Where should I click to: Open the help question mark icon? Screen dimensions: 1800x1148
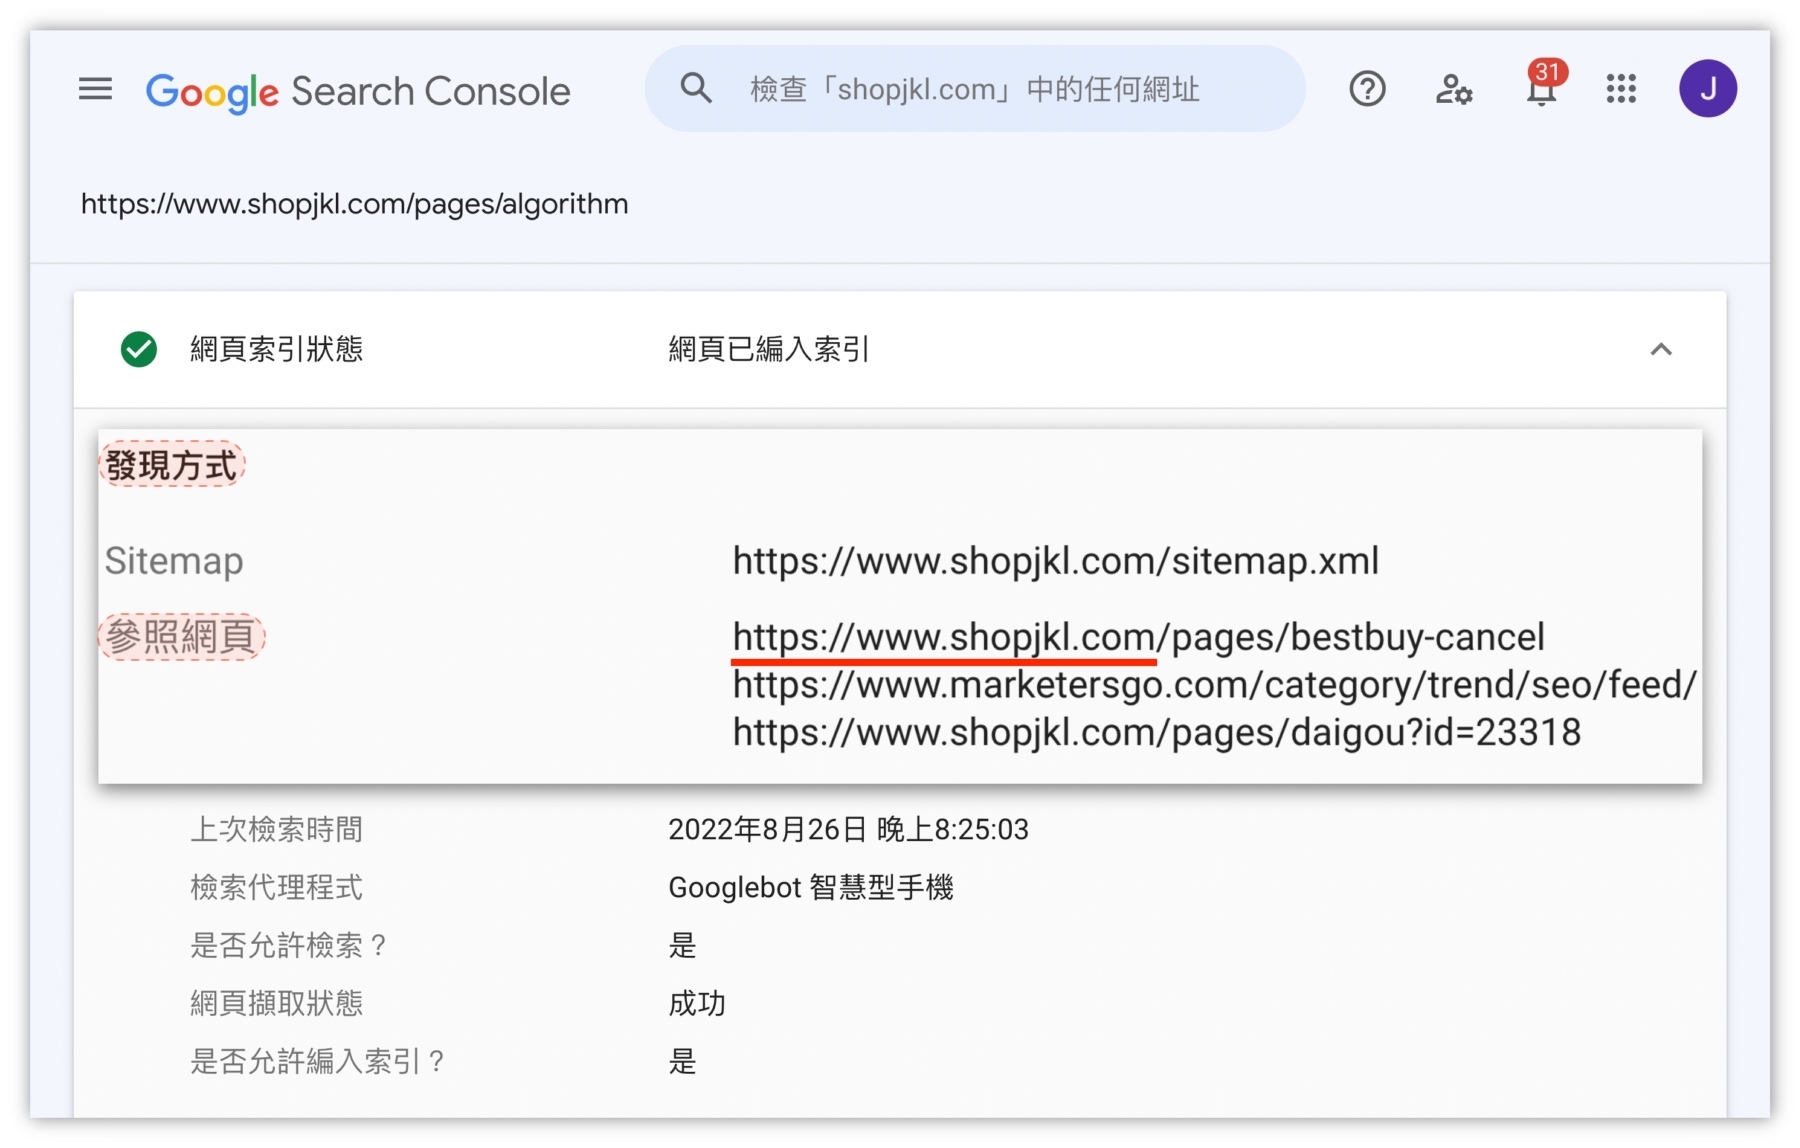click(1367, 90)
